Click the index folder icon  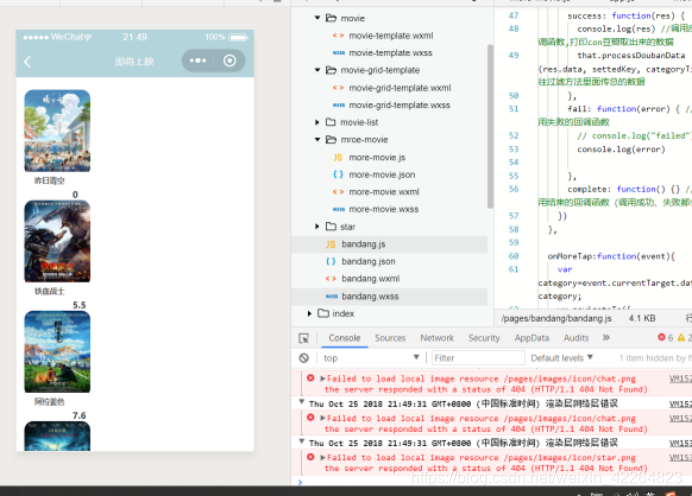323,313
